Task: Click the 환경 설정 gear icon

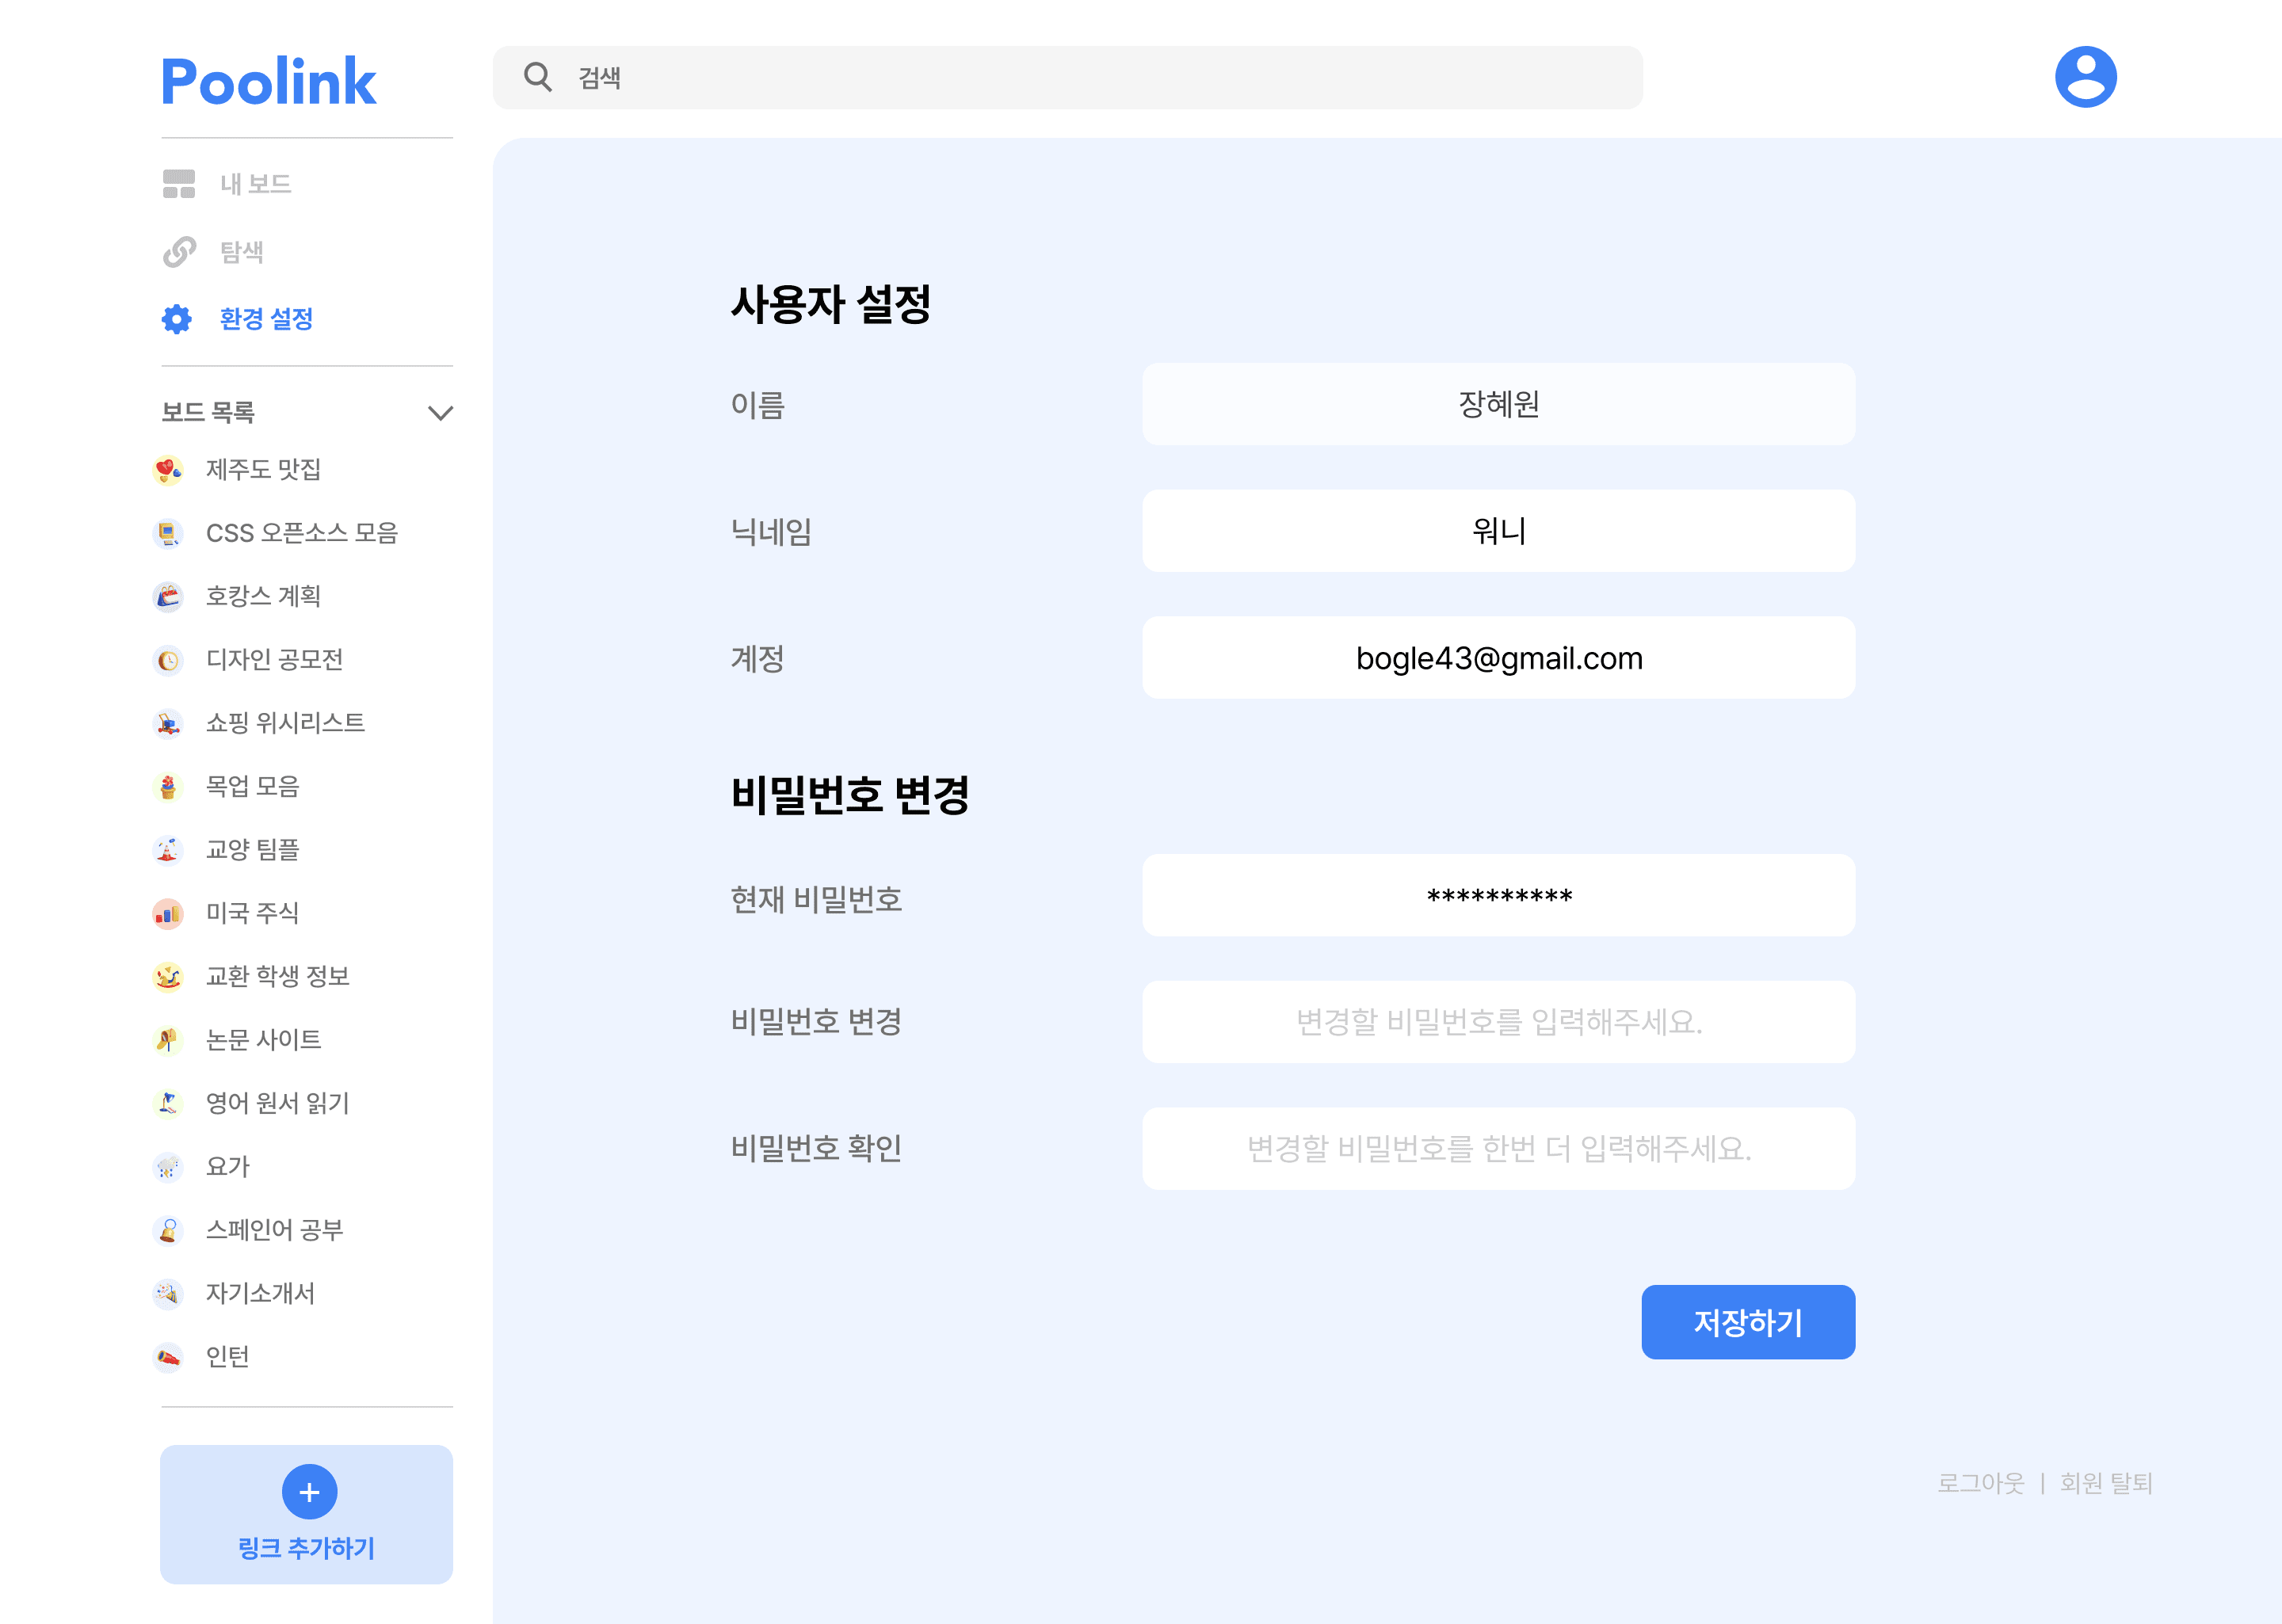Action: point(177,319)
